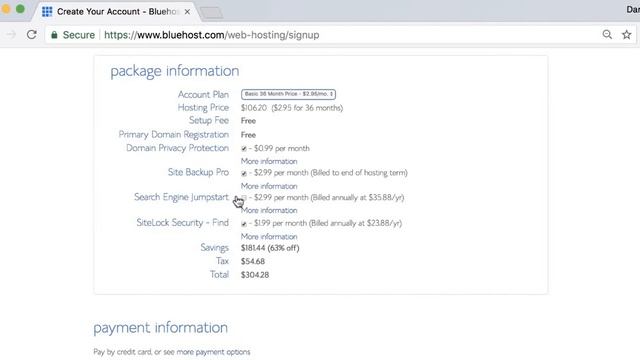640x360 pixels.
Task: Bookmark this page with the star icon
Action: (627, 35)
